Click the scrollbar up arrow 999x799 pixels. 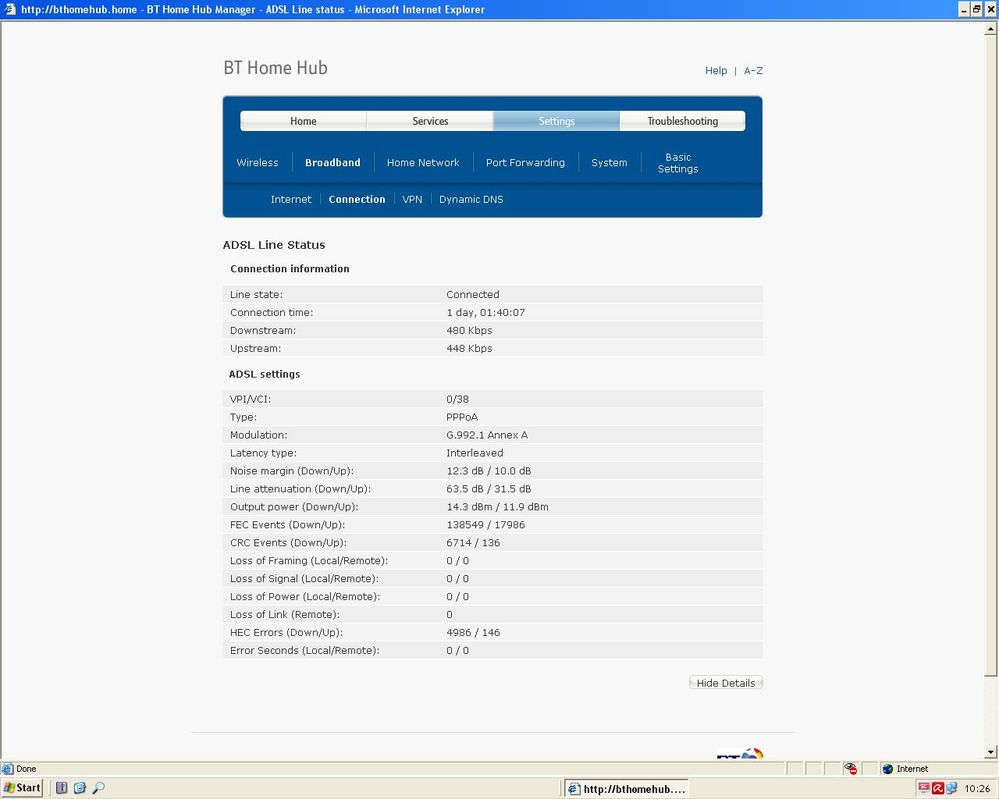point(991,29)
